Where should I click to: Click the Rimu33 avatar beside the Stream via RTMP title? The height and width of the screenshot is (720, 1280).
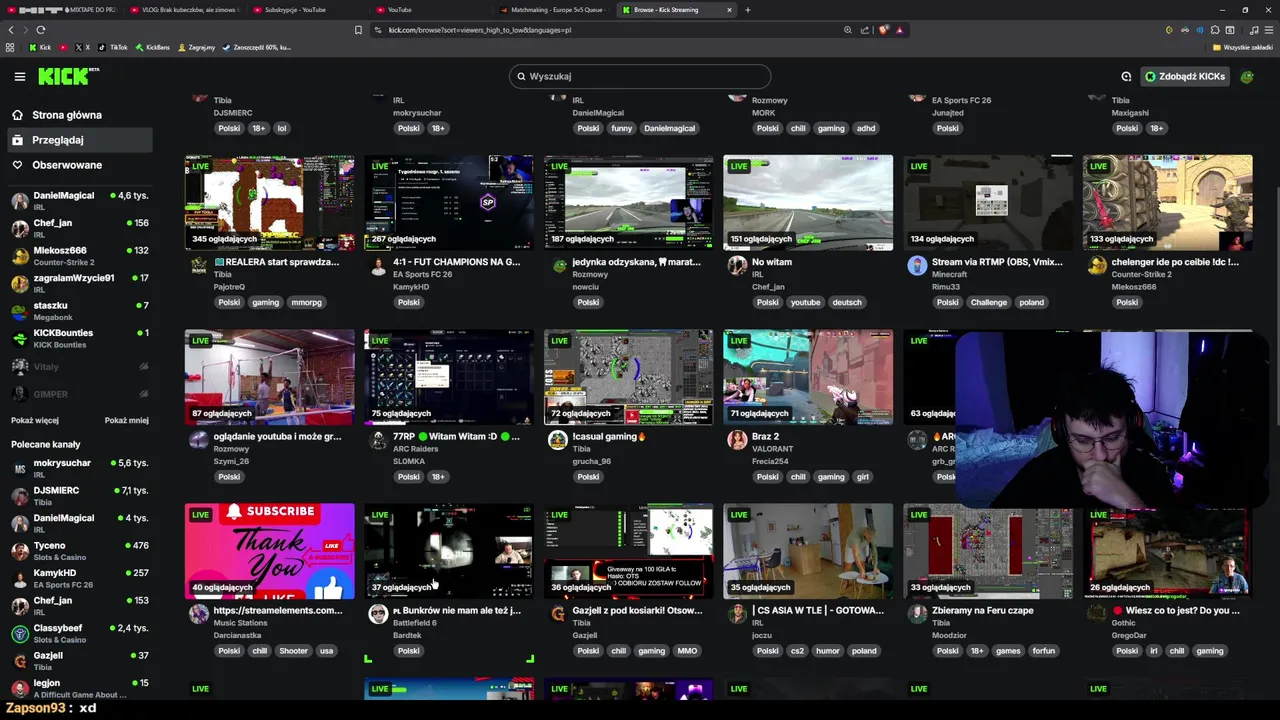pos(917,265)
